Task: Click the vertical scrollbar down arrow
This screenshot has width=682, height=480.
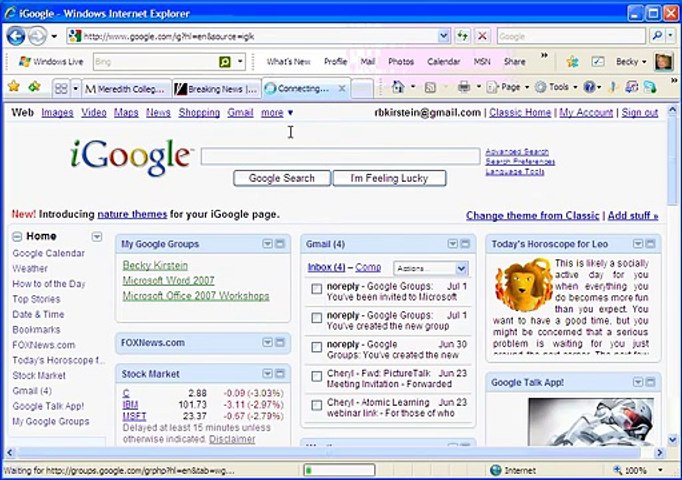Action: (672, 440)
